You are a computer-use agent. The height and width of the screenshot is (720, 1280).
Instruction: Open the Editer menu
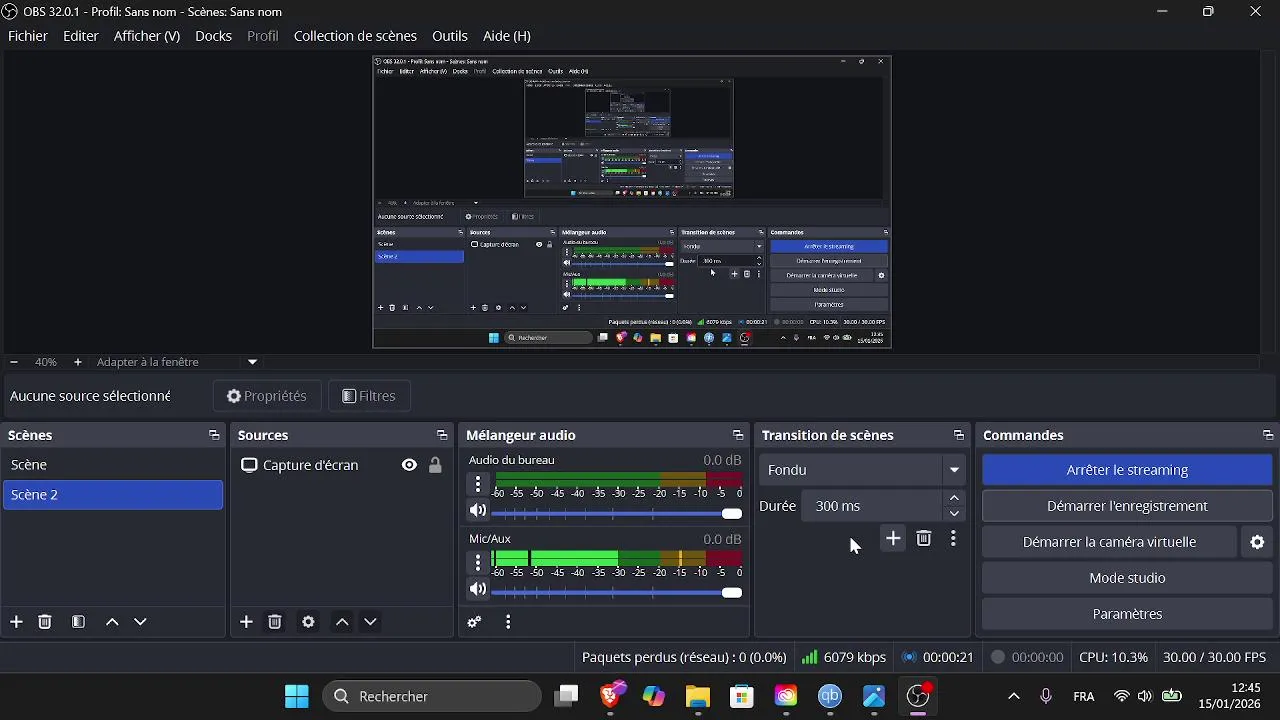click(81, 36)
